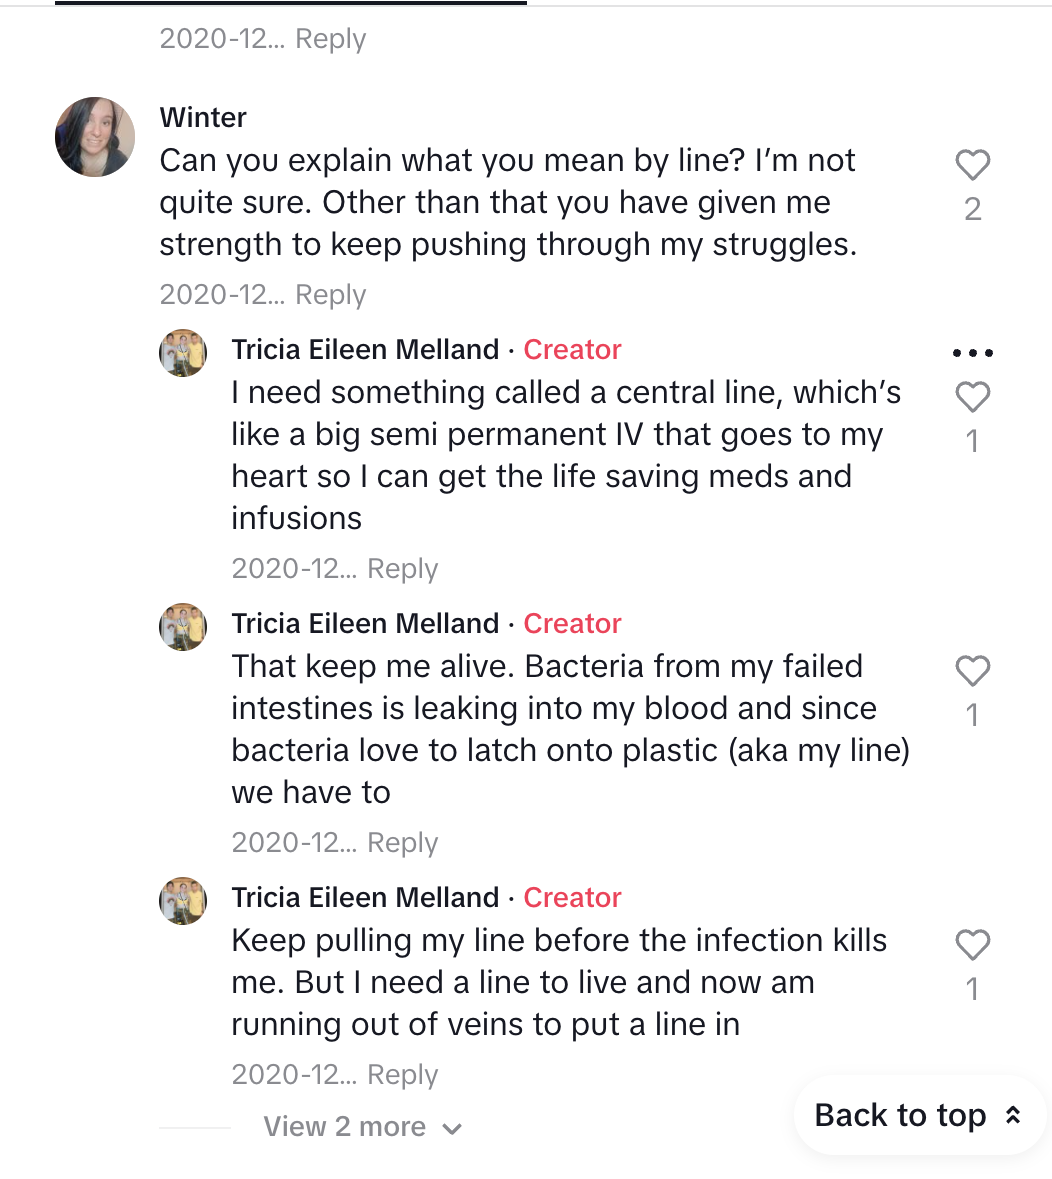This screenshot has width=1052, height=1179.
Task: Reply to the 'running out of veins' comment
Action: (402, 1074)
